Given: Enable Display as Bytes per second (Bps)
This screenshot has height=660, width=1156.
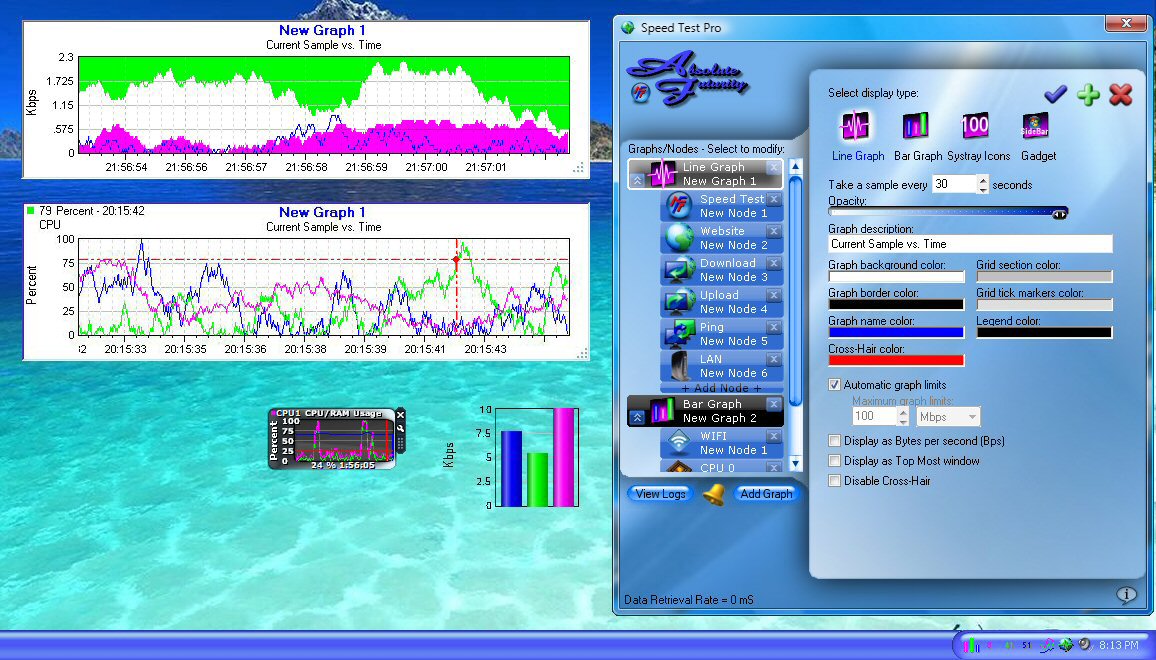Looking at the screenshot, I should tap(835, 441).
